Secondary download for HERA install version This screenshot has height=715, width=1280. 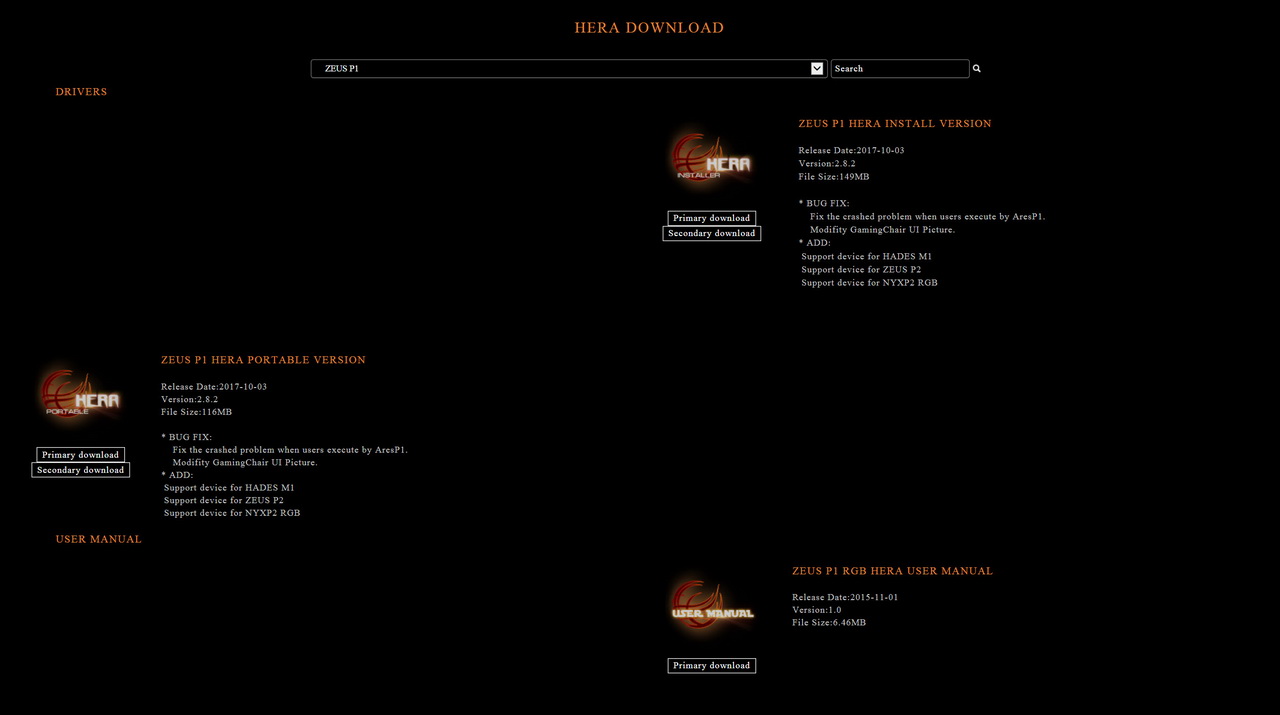(711, 233)
